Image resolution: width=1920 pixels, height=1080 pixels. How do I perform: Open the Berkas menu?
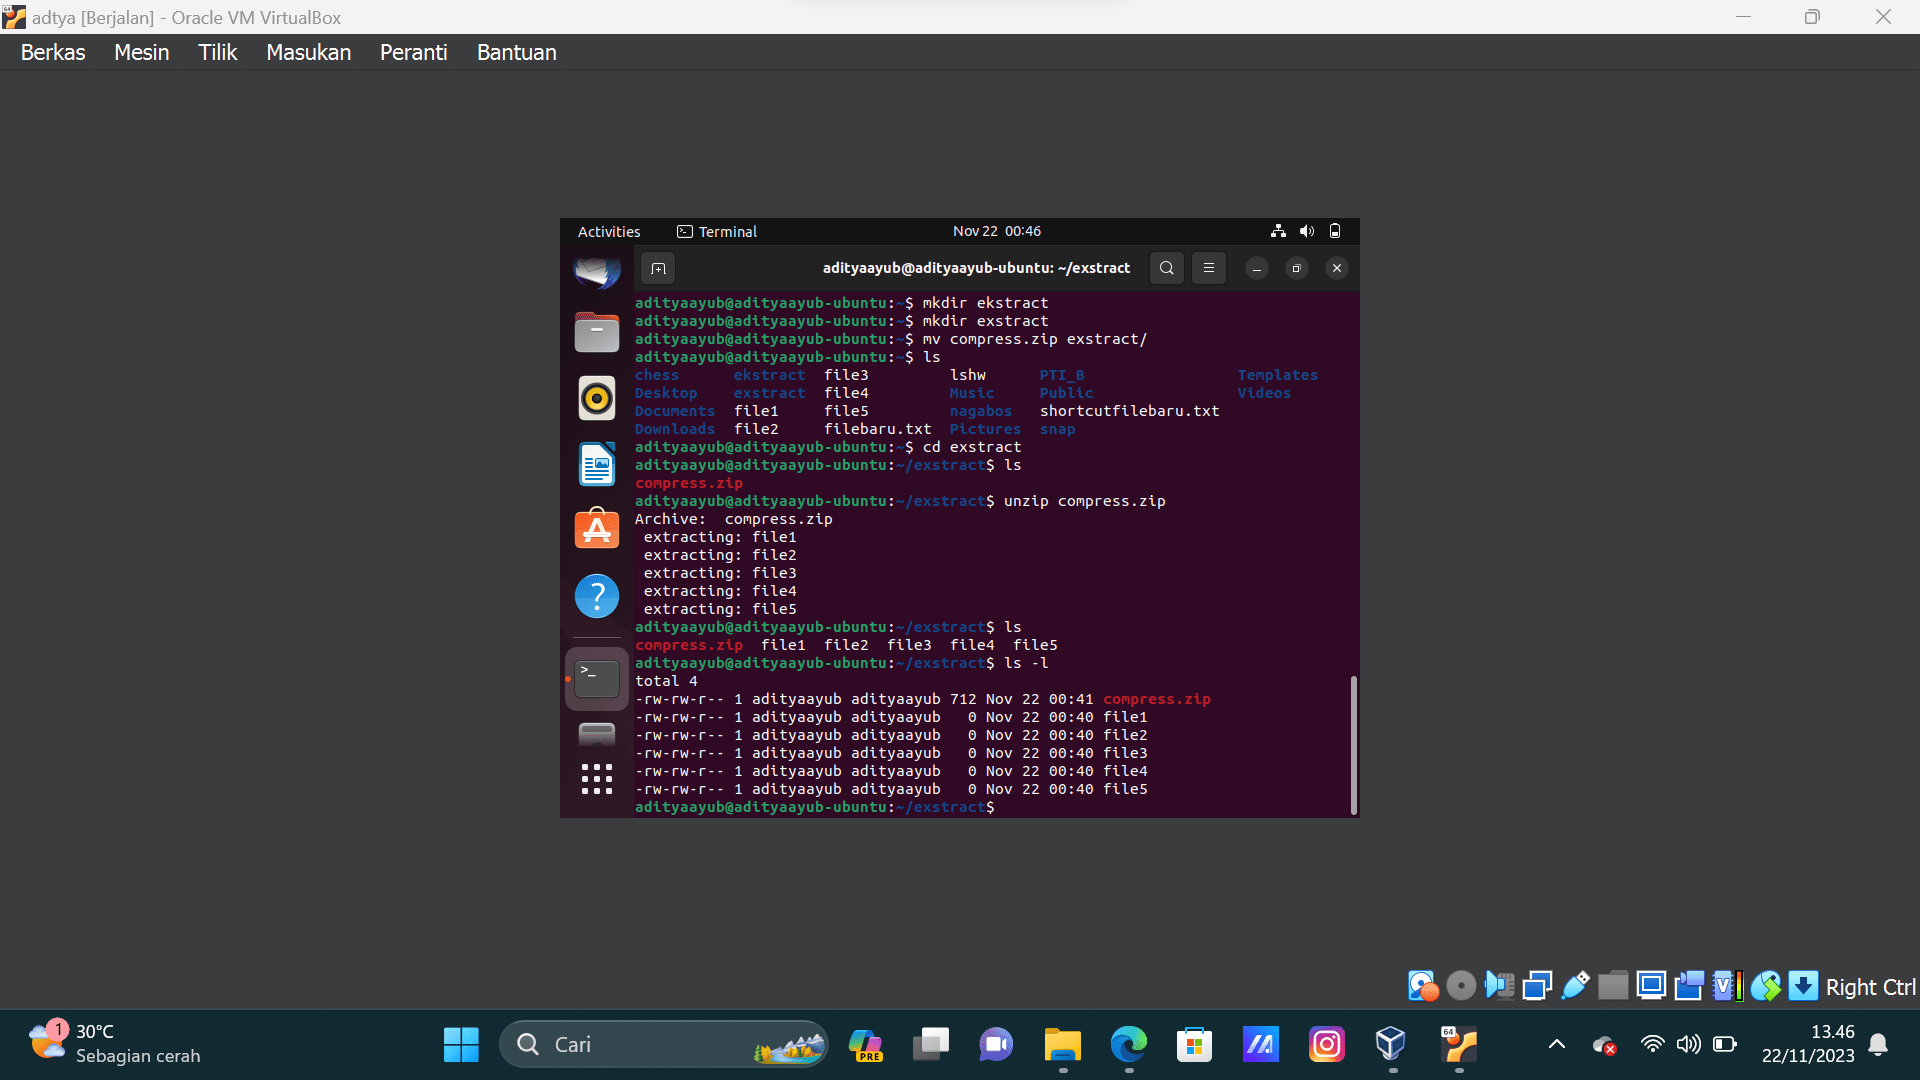click(x=53, y=52)
